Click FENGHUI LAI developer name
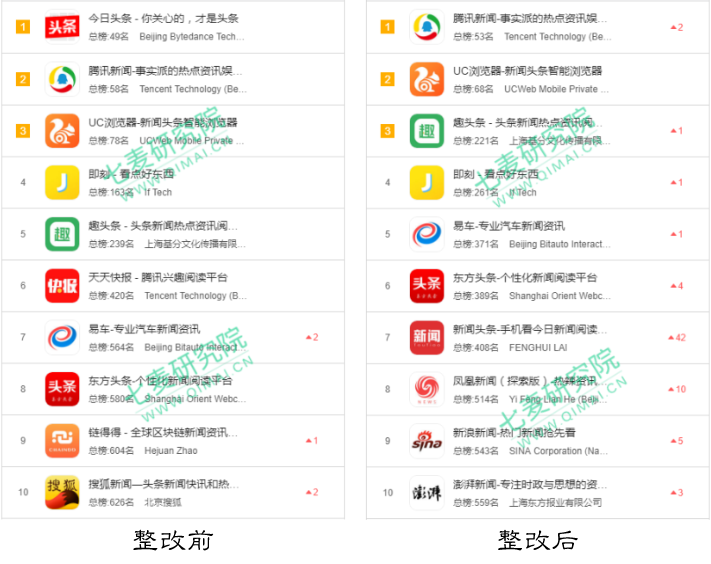 click(x=538, y=347)
